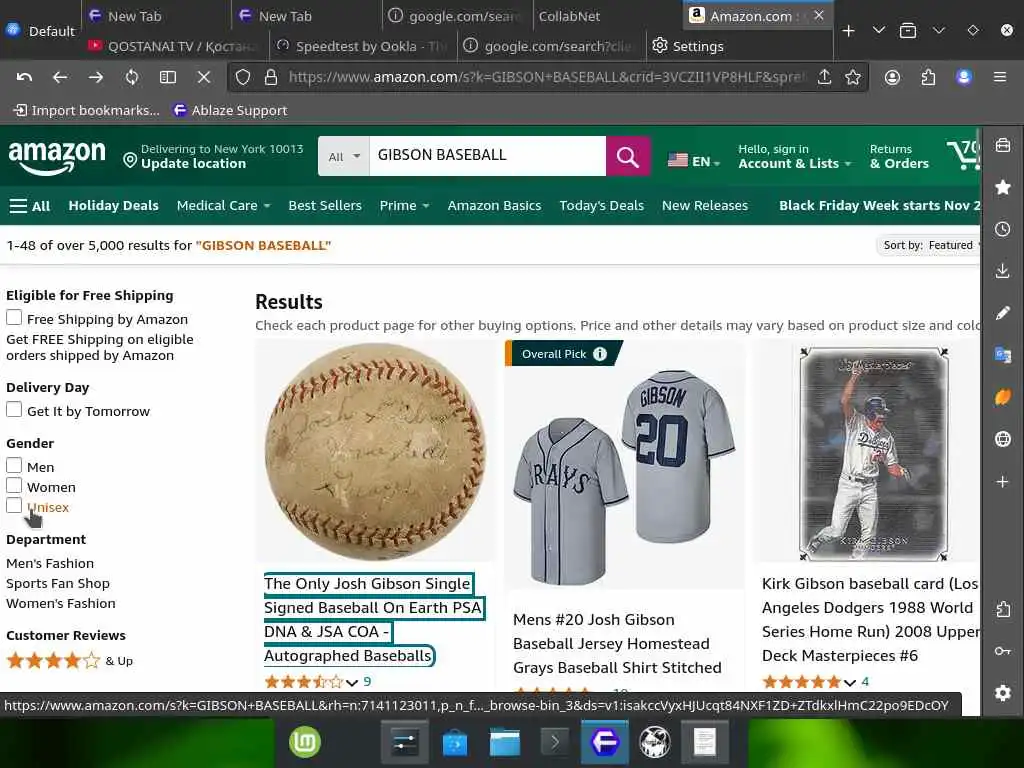Click the padlock site security icon

[x=271, y=77]
